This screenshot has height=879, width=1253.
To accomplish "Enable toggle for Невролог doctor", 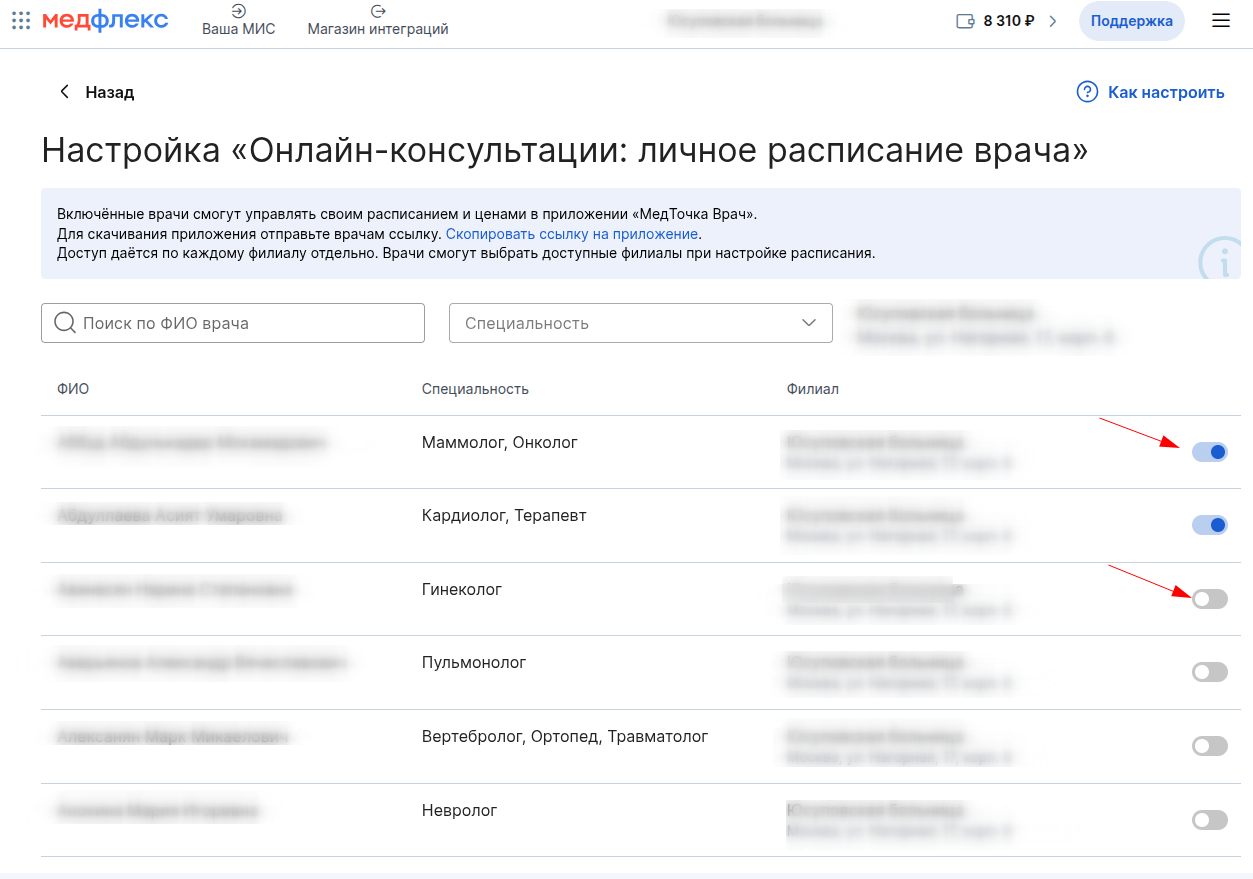I will click(x=1209, y=820).
